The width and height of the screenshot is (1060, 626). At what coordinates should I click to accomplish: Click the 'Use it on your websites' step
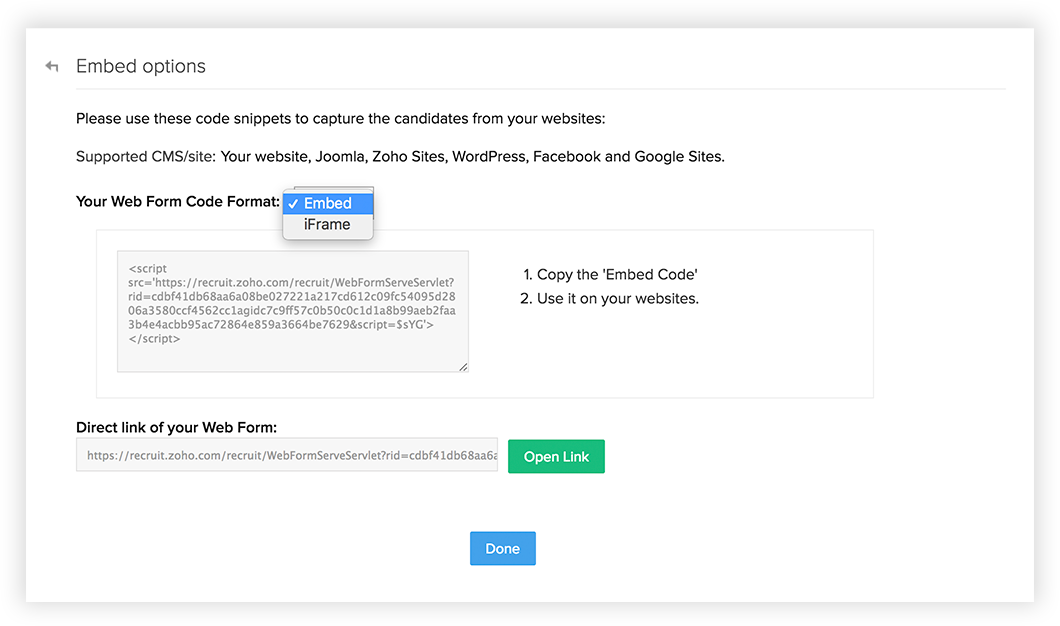coord(617,298)
